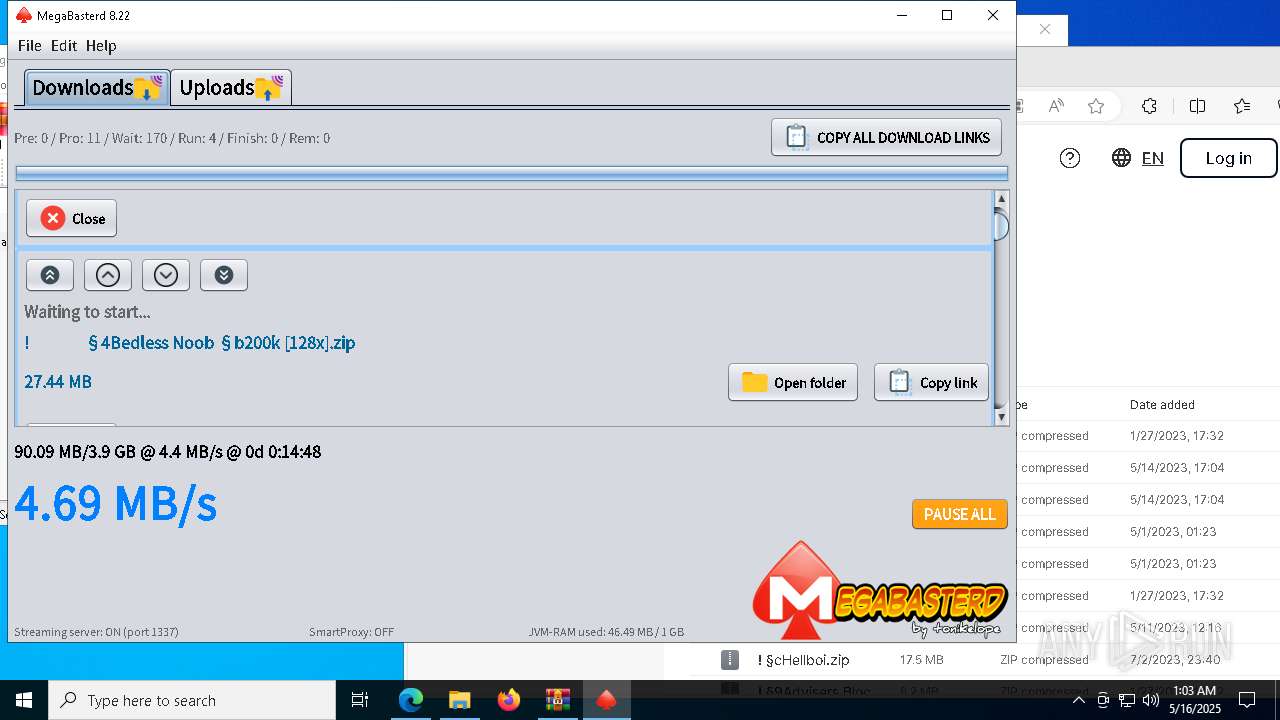This screenshot has width=1280, height=720.
Task: Click the browser Read aloud icon
Action: pos(1056,106)
